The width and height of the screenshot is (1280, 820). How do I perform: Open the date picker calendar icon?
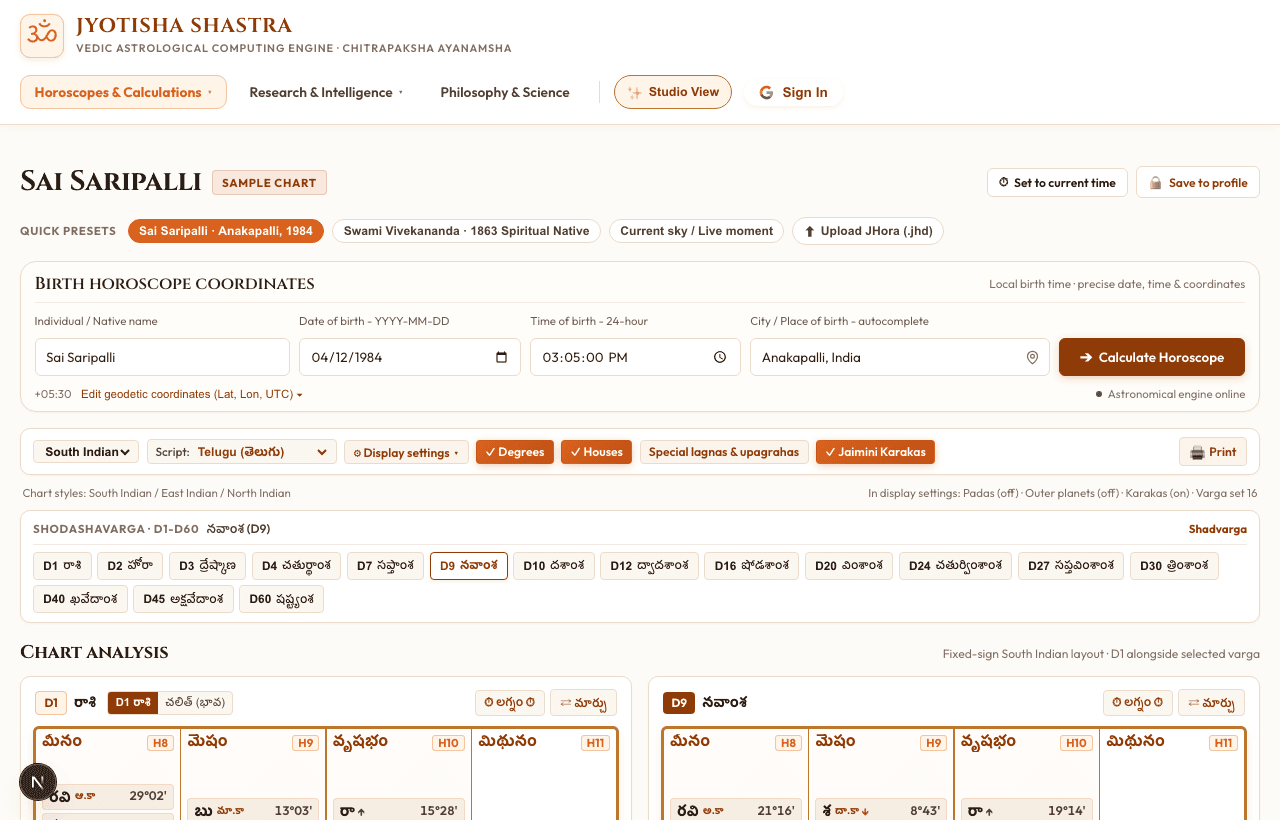coord(502,357)
